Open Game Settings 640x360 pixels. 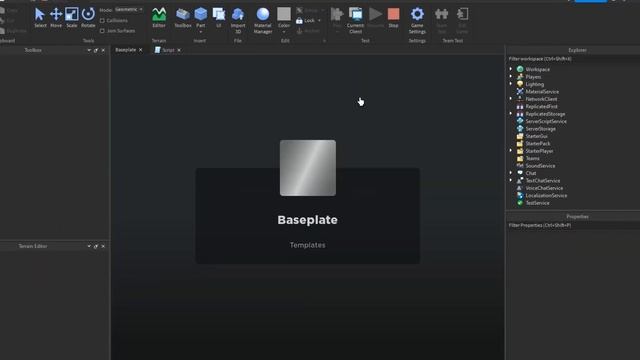(417, 20)
